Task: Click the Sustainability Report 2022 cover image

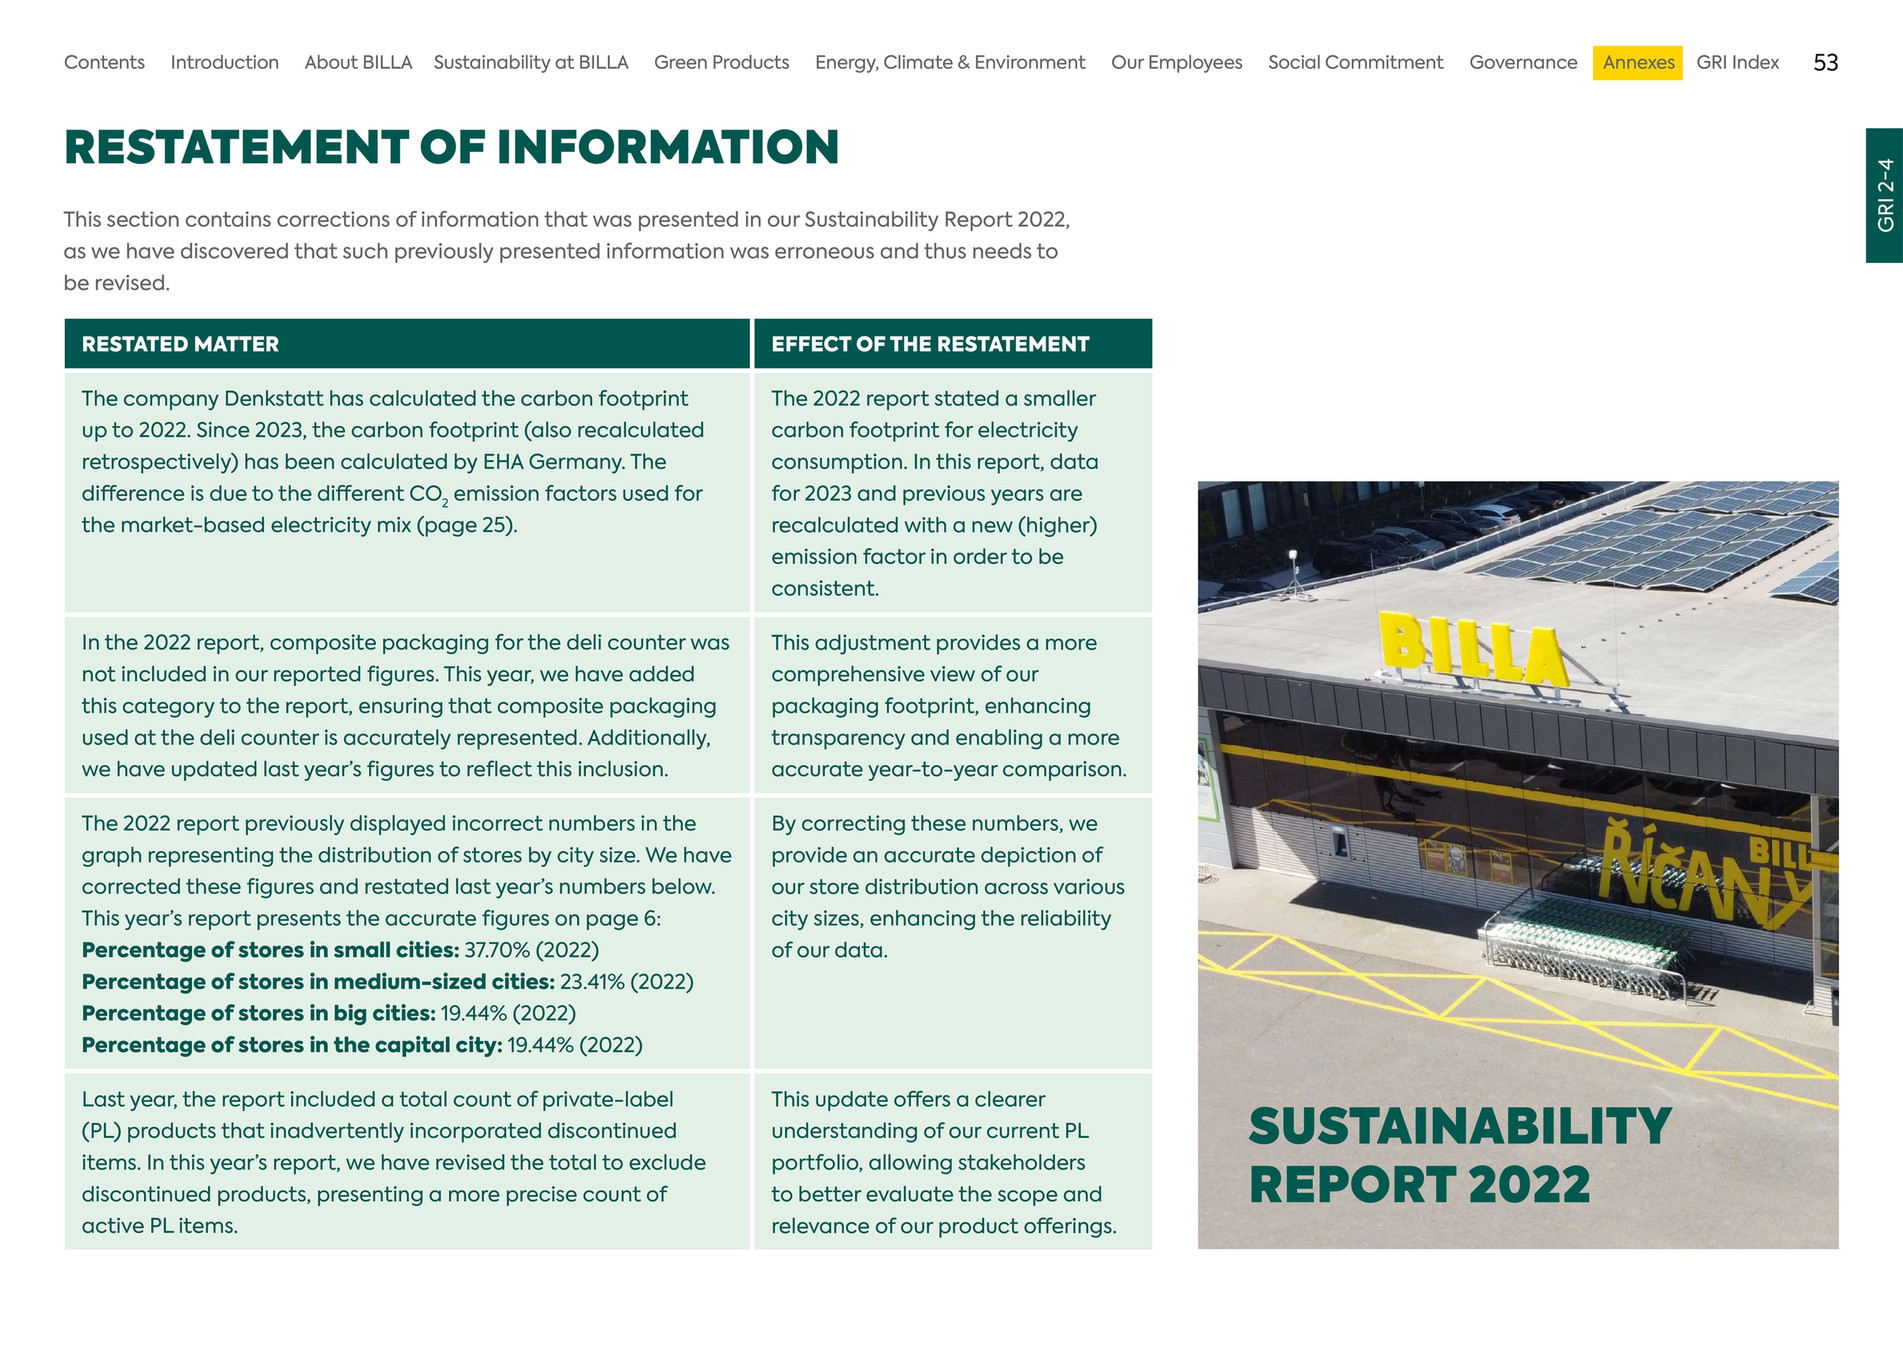Action: [x=1518, y=865]
